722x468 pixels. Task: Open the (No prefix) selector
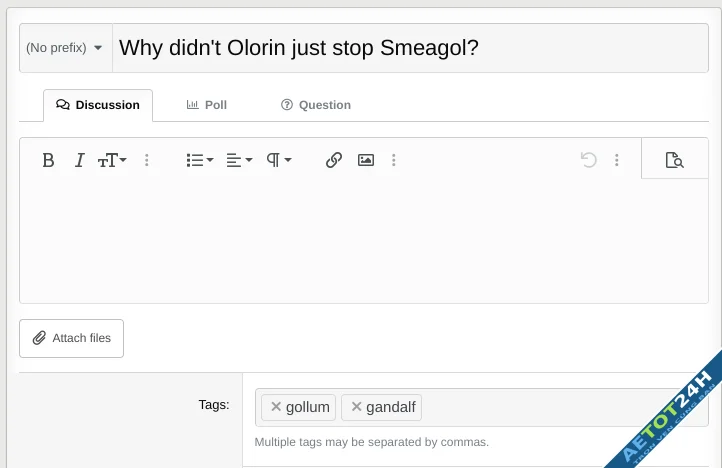click(65, 48)
